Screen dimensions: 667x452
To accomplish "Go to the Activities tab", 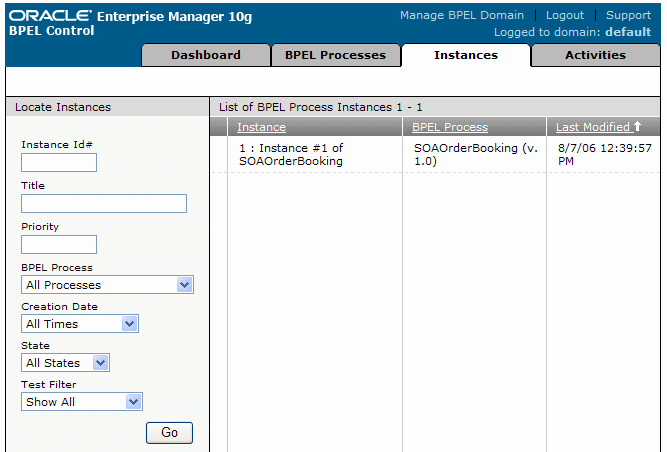I will [596, 55].
